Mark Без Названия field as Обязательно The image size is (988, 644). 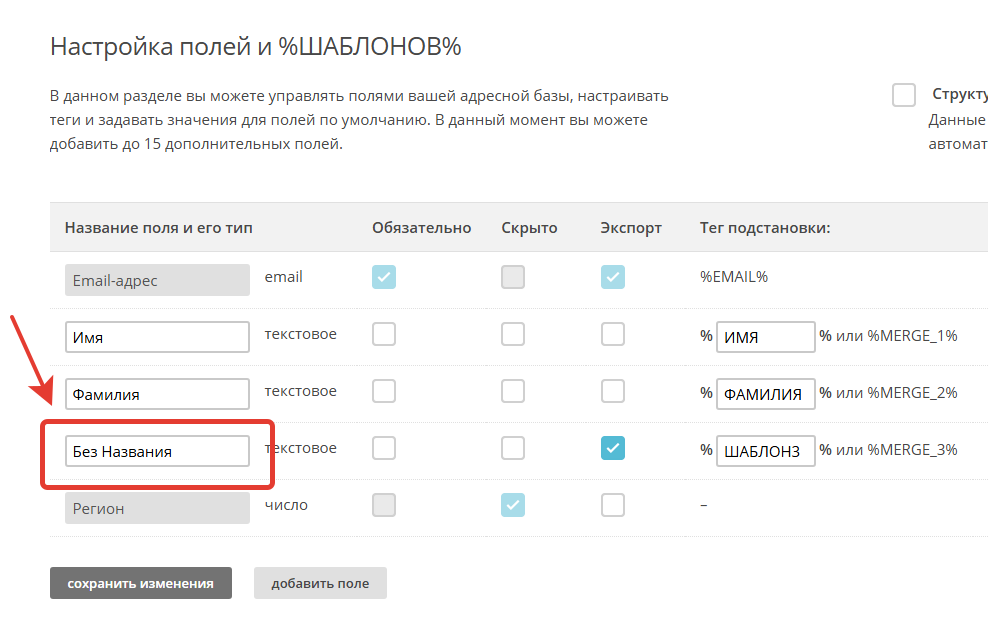coord(384,448)
